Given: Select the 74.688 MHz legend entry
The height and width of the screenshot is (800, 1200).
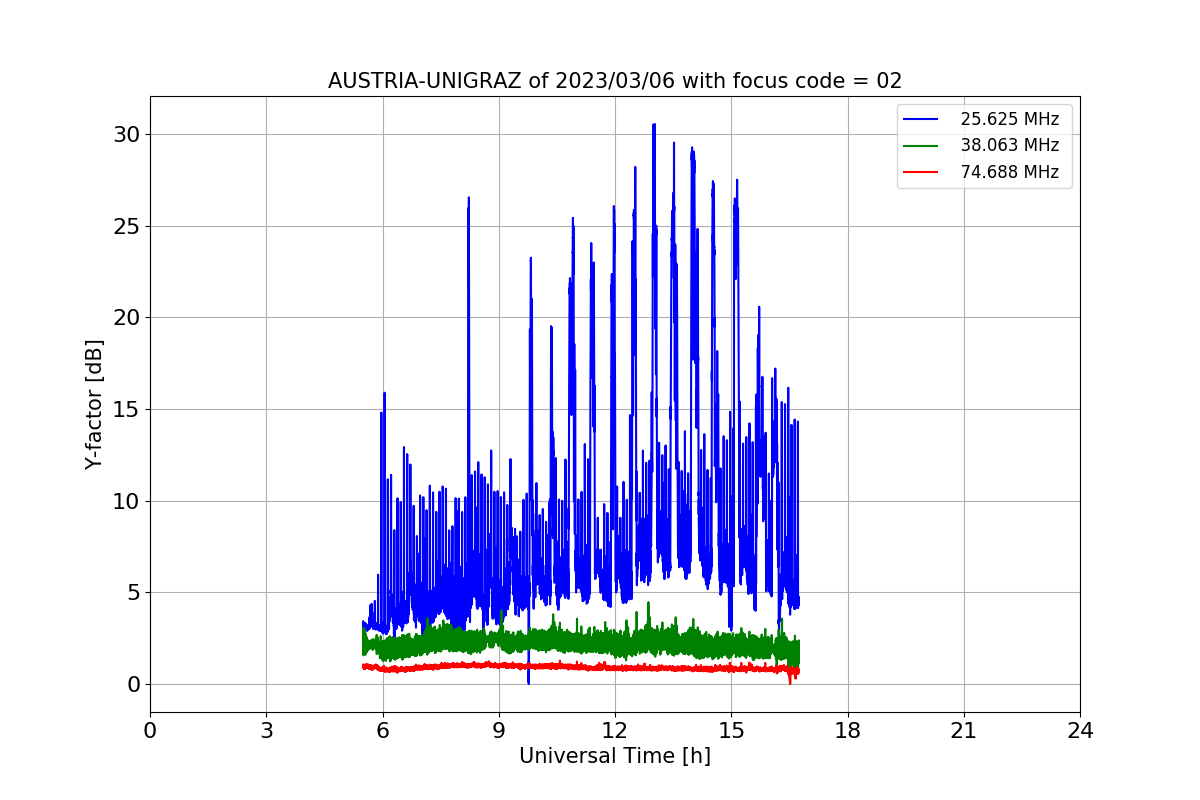Looking at the screenshot, I should (984, 171).
